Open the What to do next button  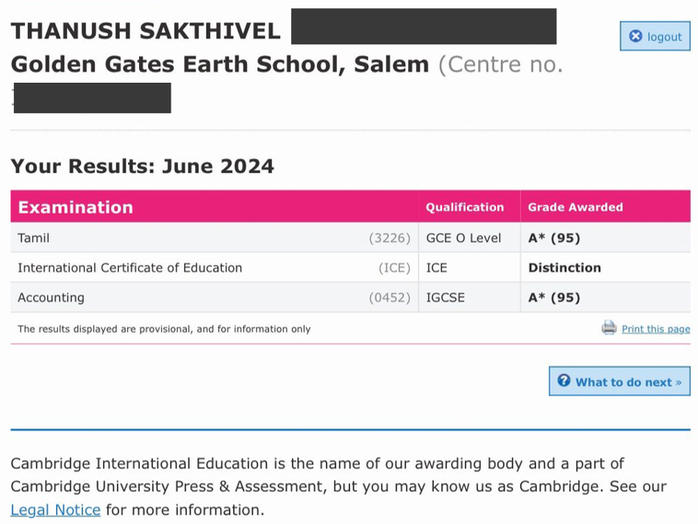[619, 381]
